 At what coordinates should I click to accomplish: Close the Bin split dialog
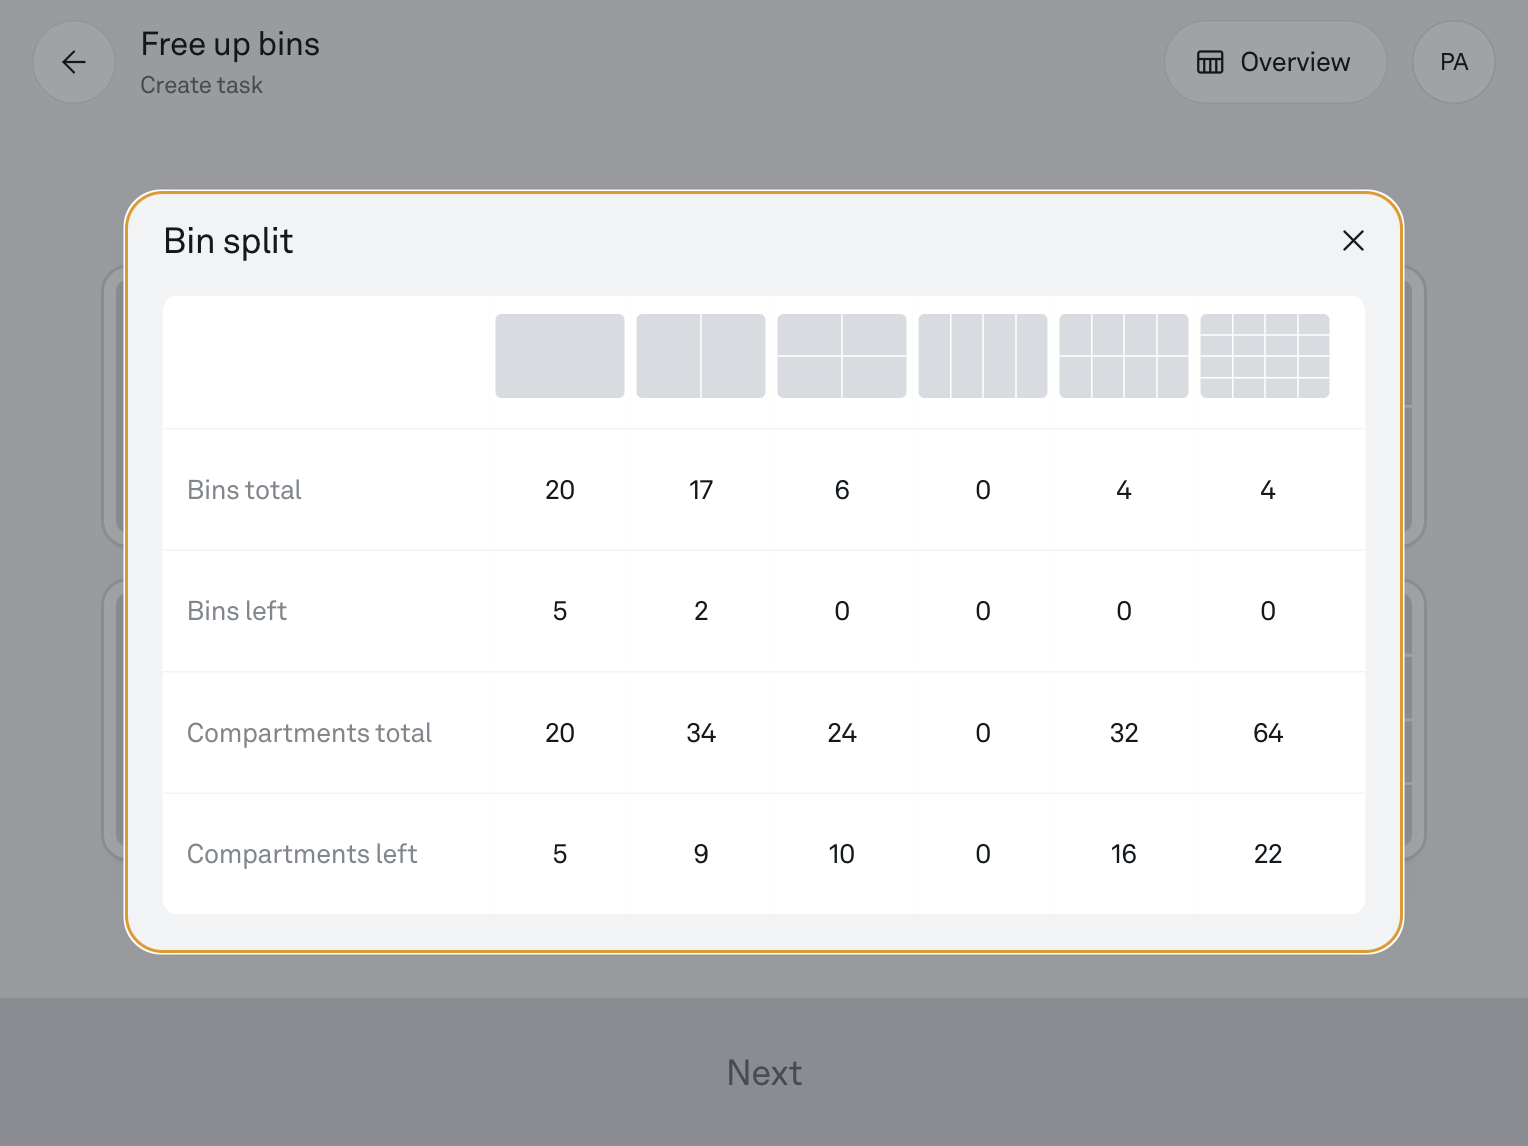click(1352, 241)
